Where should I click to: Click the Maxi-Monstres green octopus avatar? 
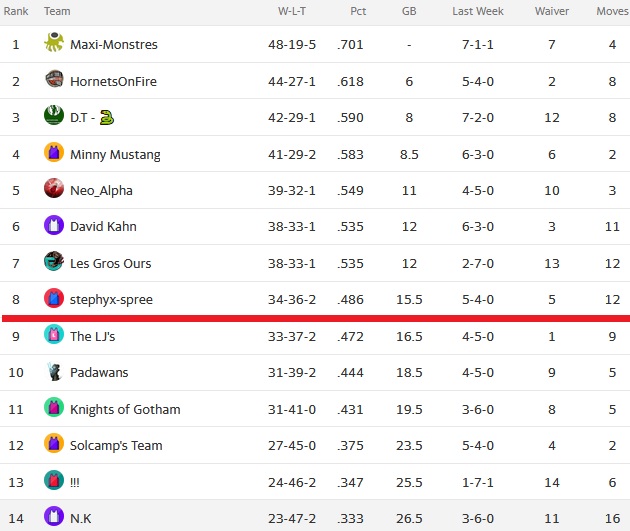(x=54, y=42)
